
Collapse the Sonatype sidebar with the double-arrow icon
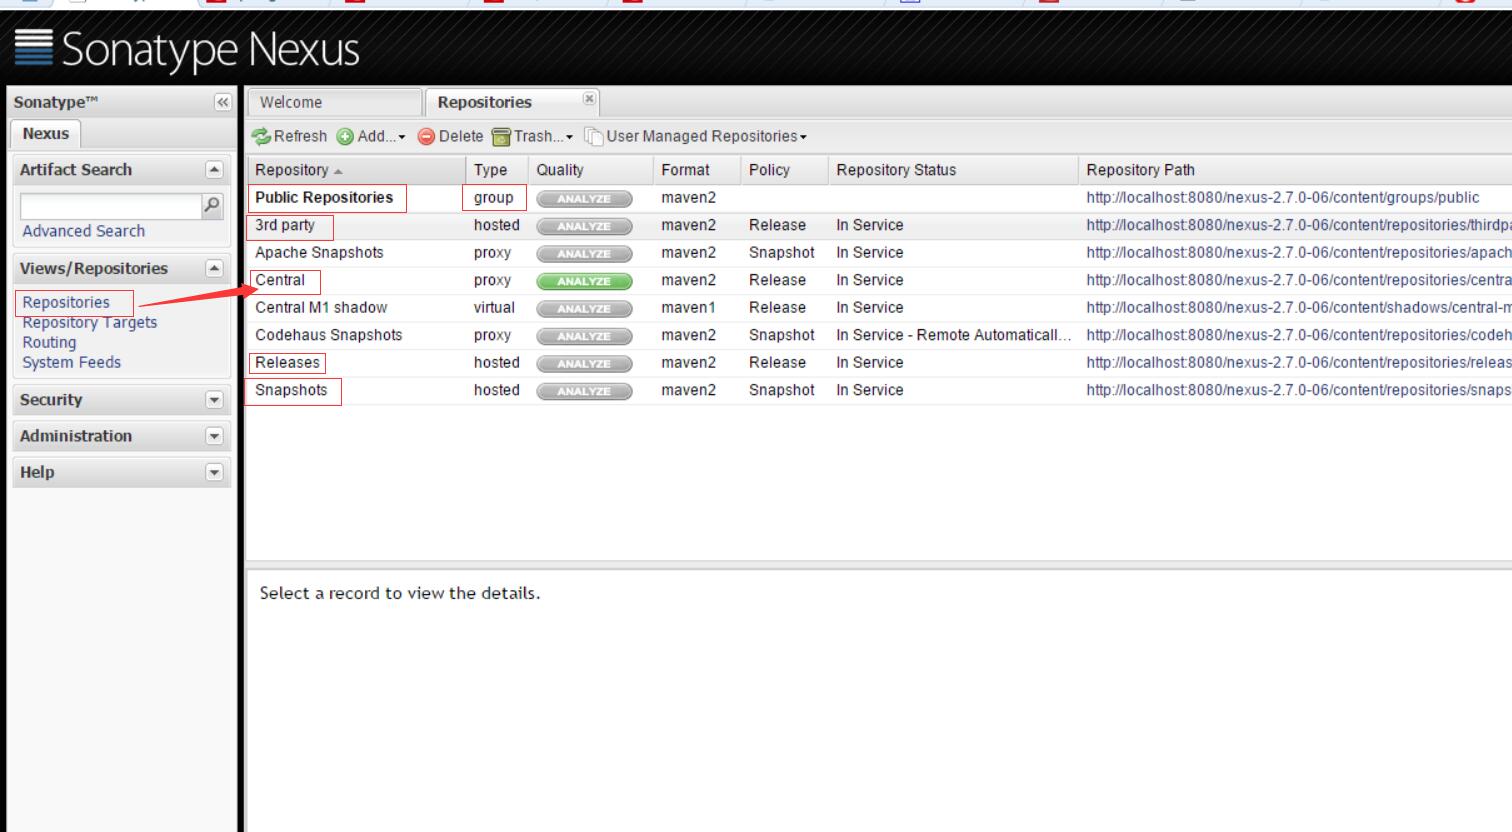[x=222, y=102]
